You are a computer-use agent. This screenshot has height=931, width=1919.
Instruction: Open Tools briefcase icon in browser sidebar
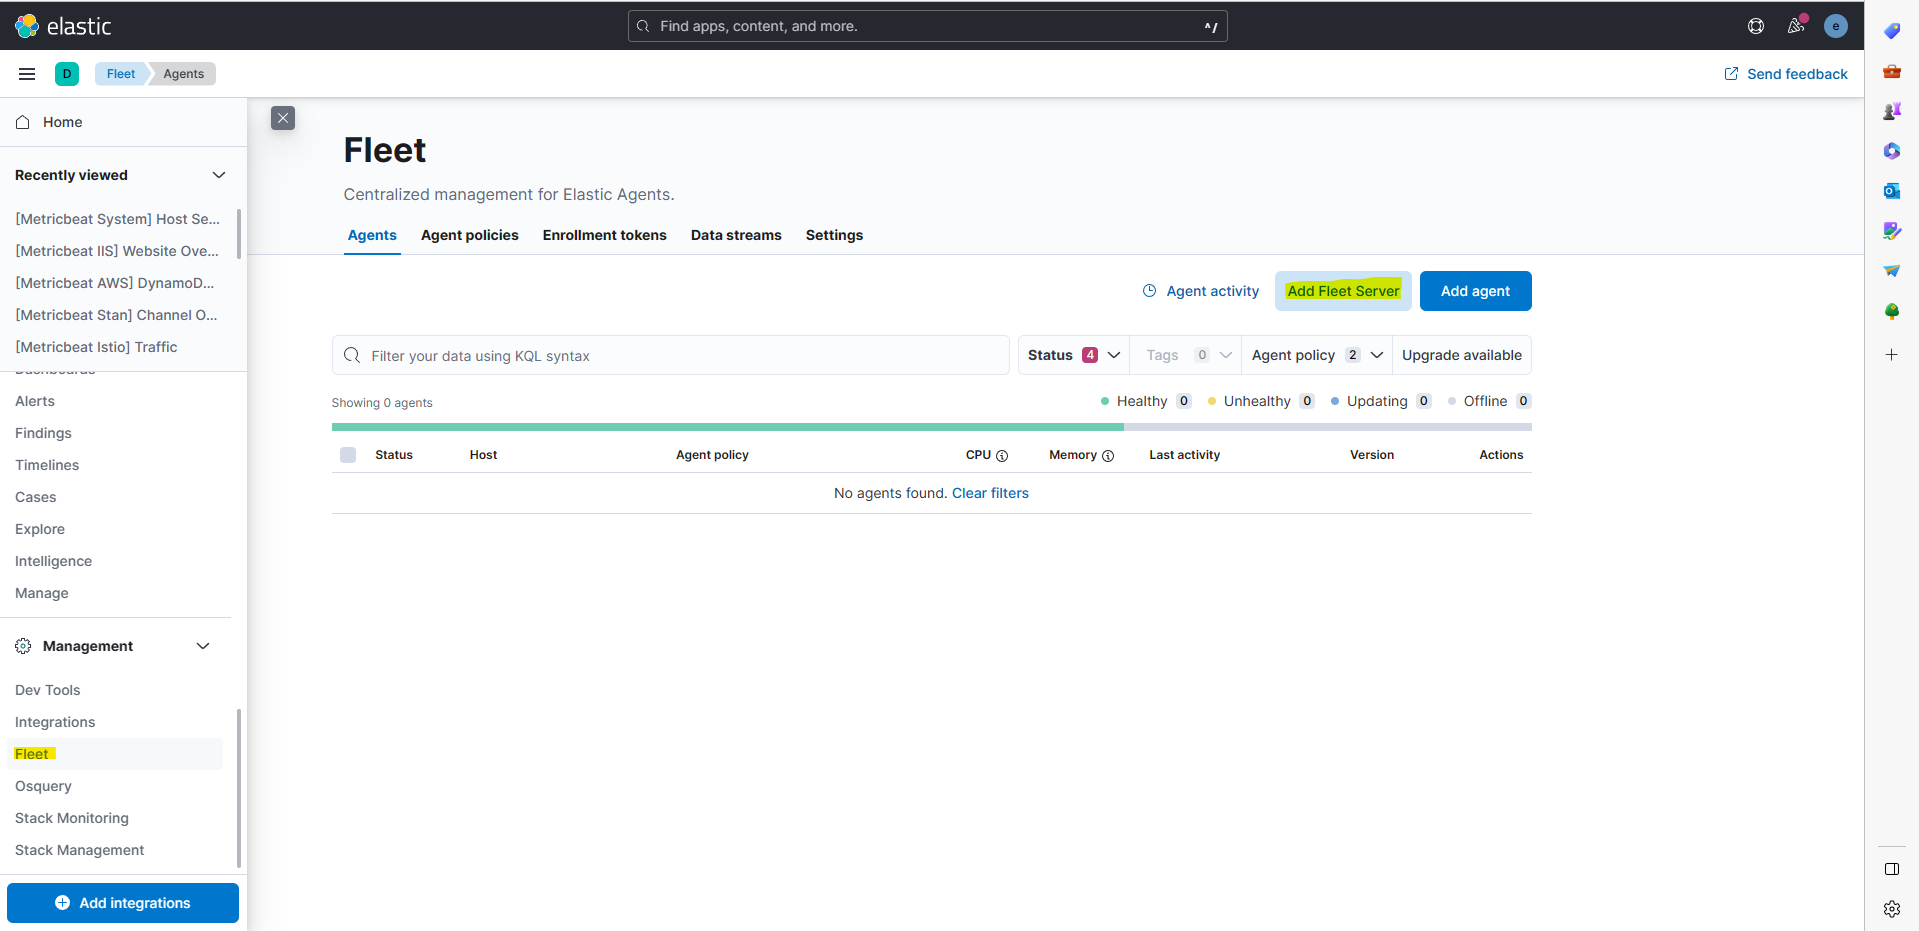[x=1892, y=71]
